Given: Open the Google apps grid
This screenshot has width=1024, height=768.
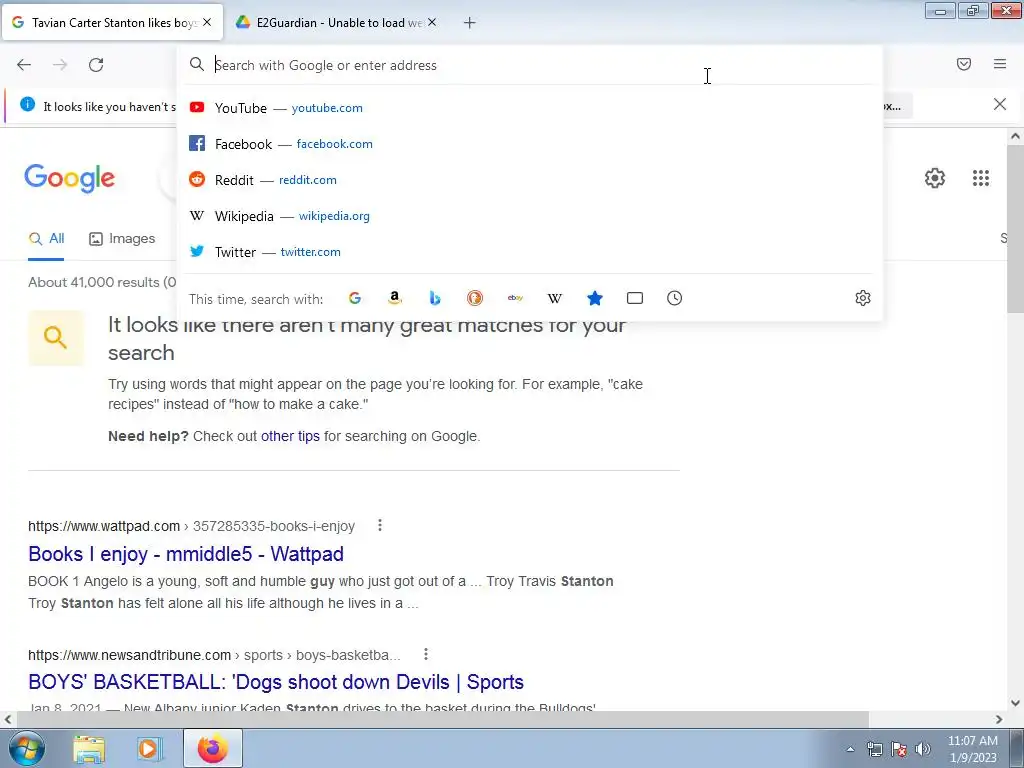Looking at the screenshot, I should coord(981,178).
